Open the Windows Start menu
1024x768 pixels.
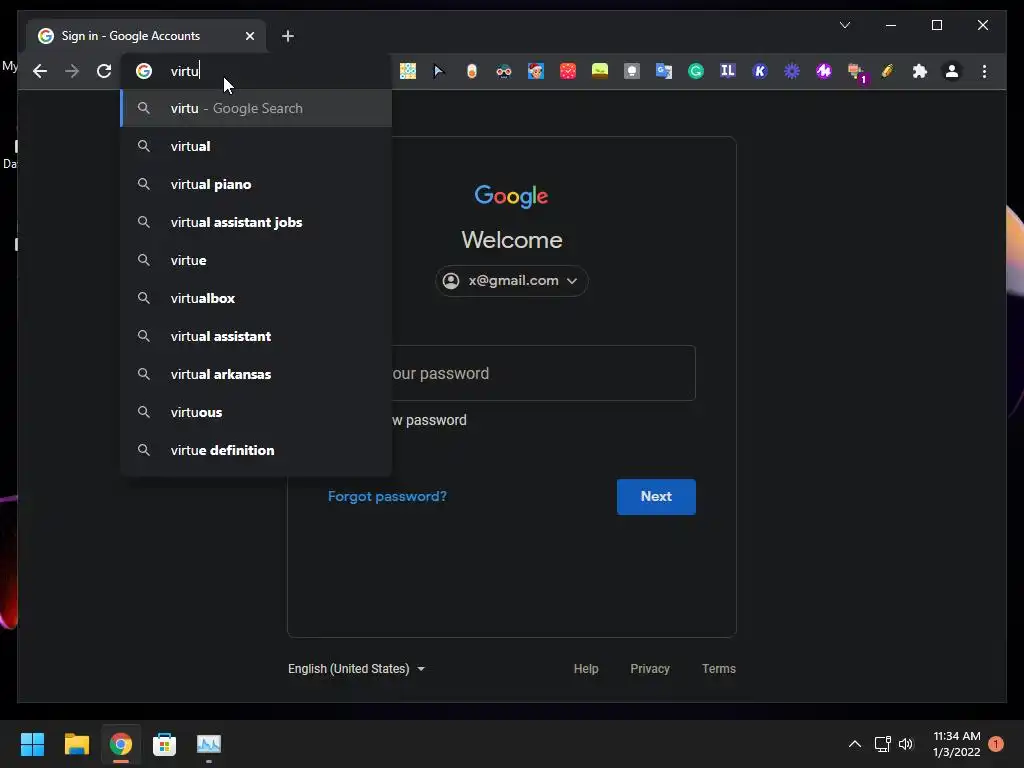coord(32,744)
